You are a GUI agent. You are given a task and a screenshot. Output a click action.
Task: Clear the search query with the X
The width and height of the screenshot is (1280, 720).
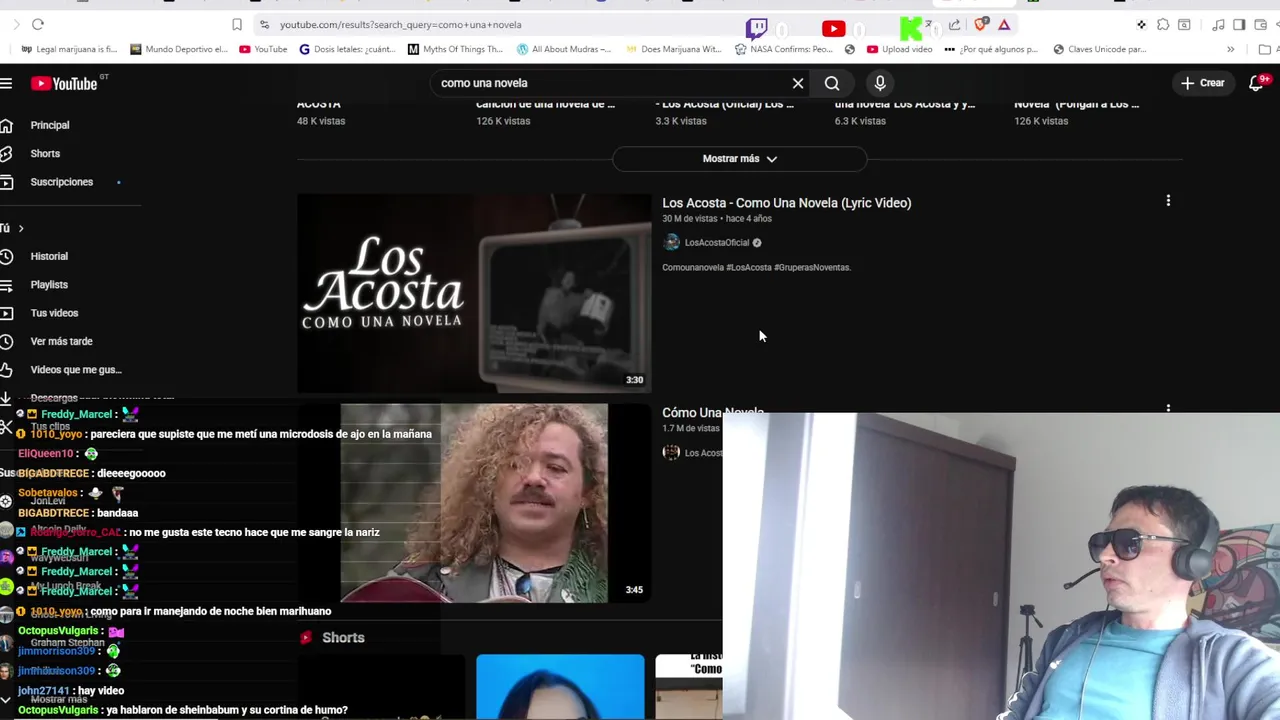[798, 83]
